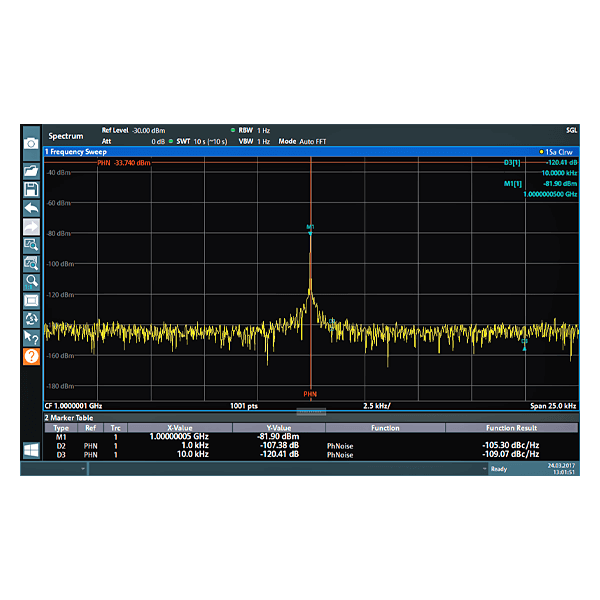Select the M1 marker on the peak
The width and height of the screenshot is (600, 600).
310,230
